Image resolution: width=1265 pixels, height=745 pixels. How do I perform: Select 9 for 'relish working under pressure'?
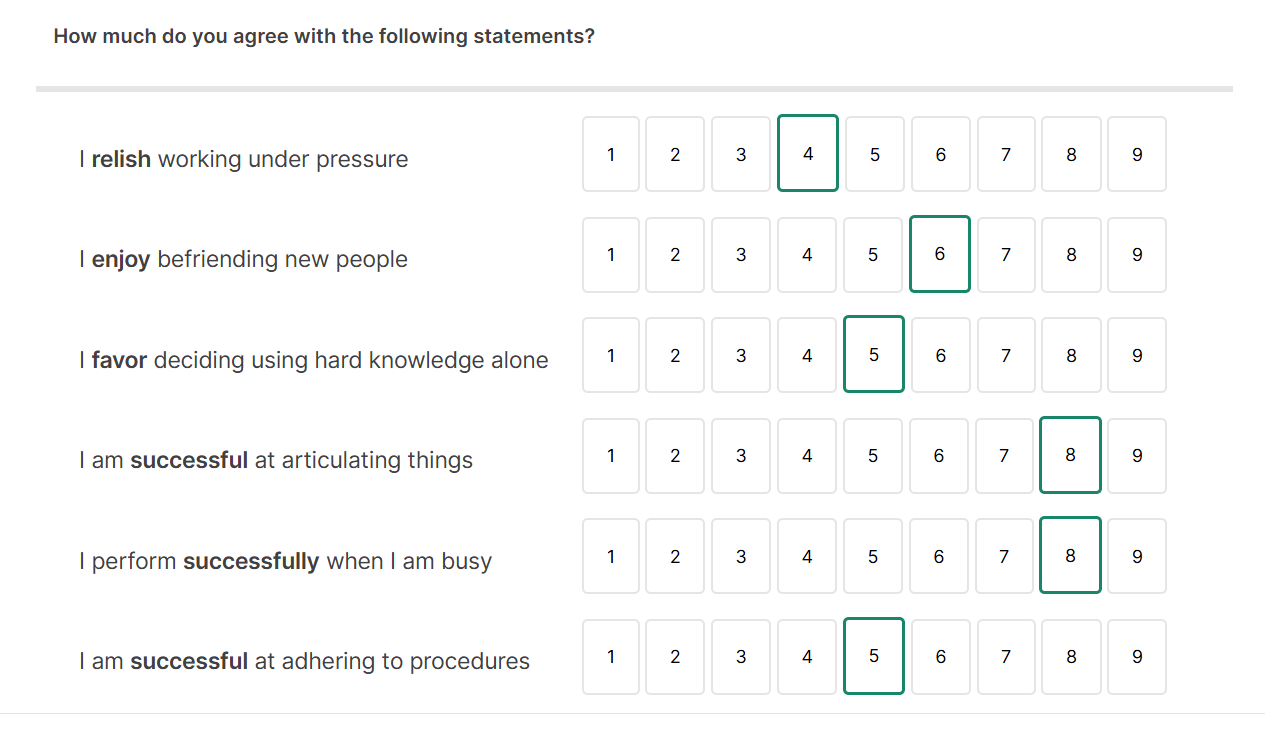point(1137,154)
